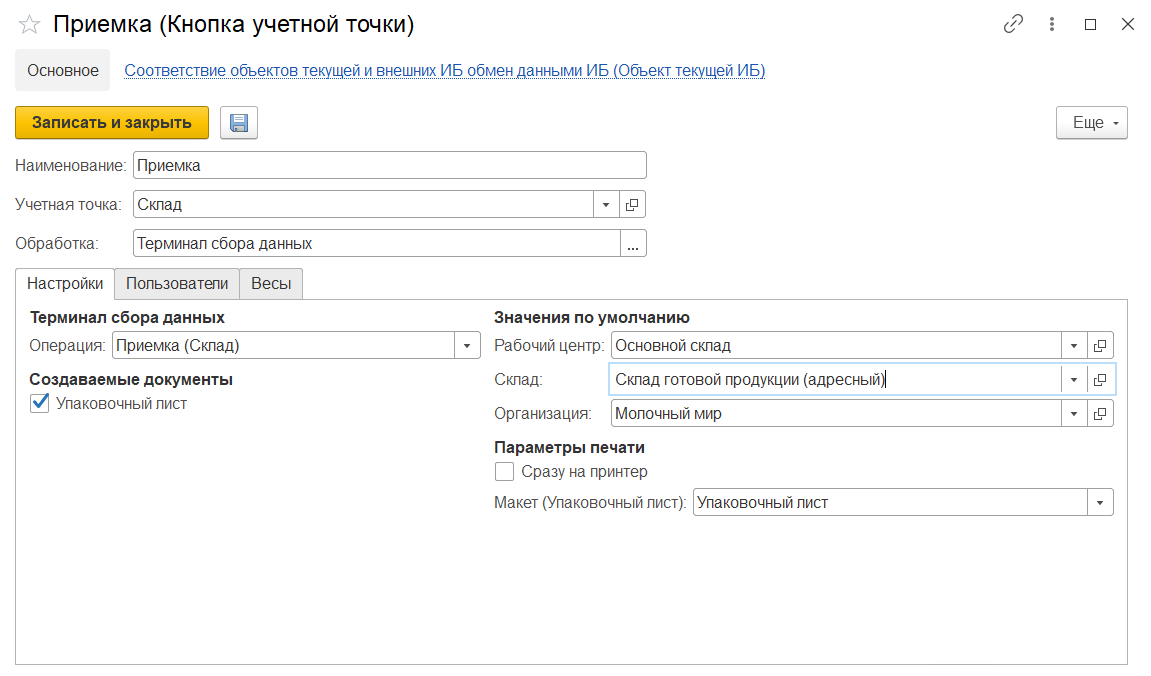Uncheck the Упаковочный лист checkbox
The width and height of the screenshot is (1151, 676).
(40, 404)
